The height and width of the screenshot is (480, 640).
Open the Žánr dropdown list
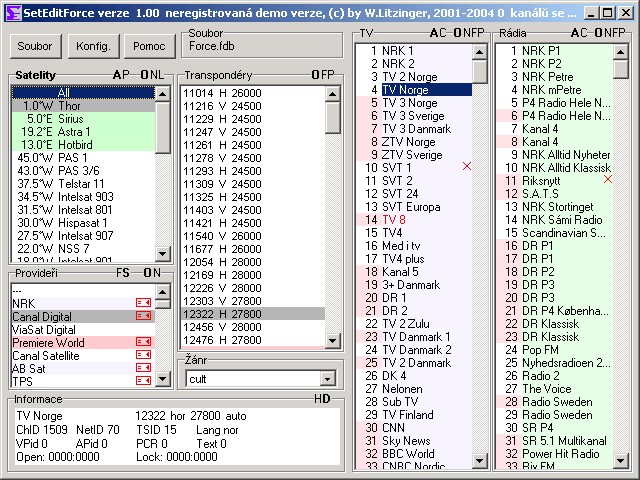click(x=327, y=379)
